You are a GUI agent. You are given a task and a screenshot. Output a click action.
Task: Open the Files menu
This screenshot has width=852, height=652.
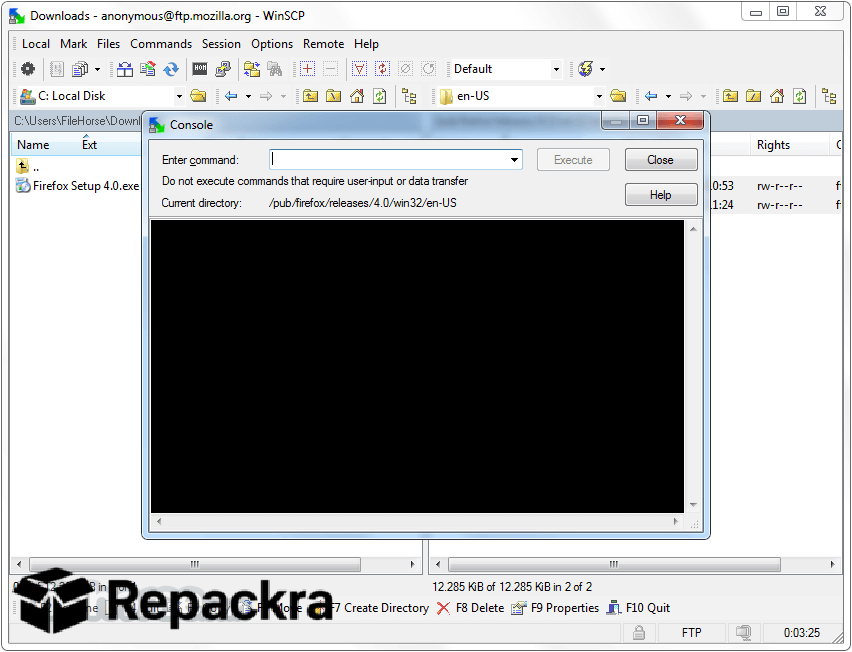(x=108, y=44)
